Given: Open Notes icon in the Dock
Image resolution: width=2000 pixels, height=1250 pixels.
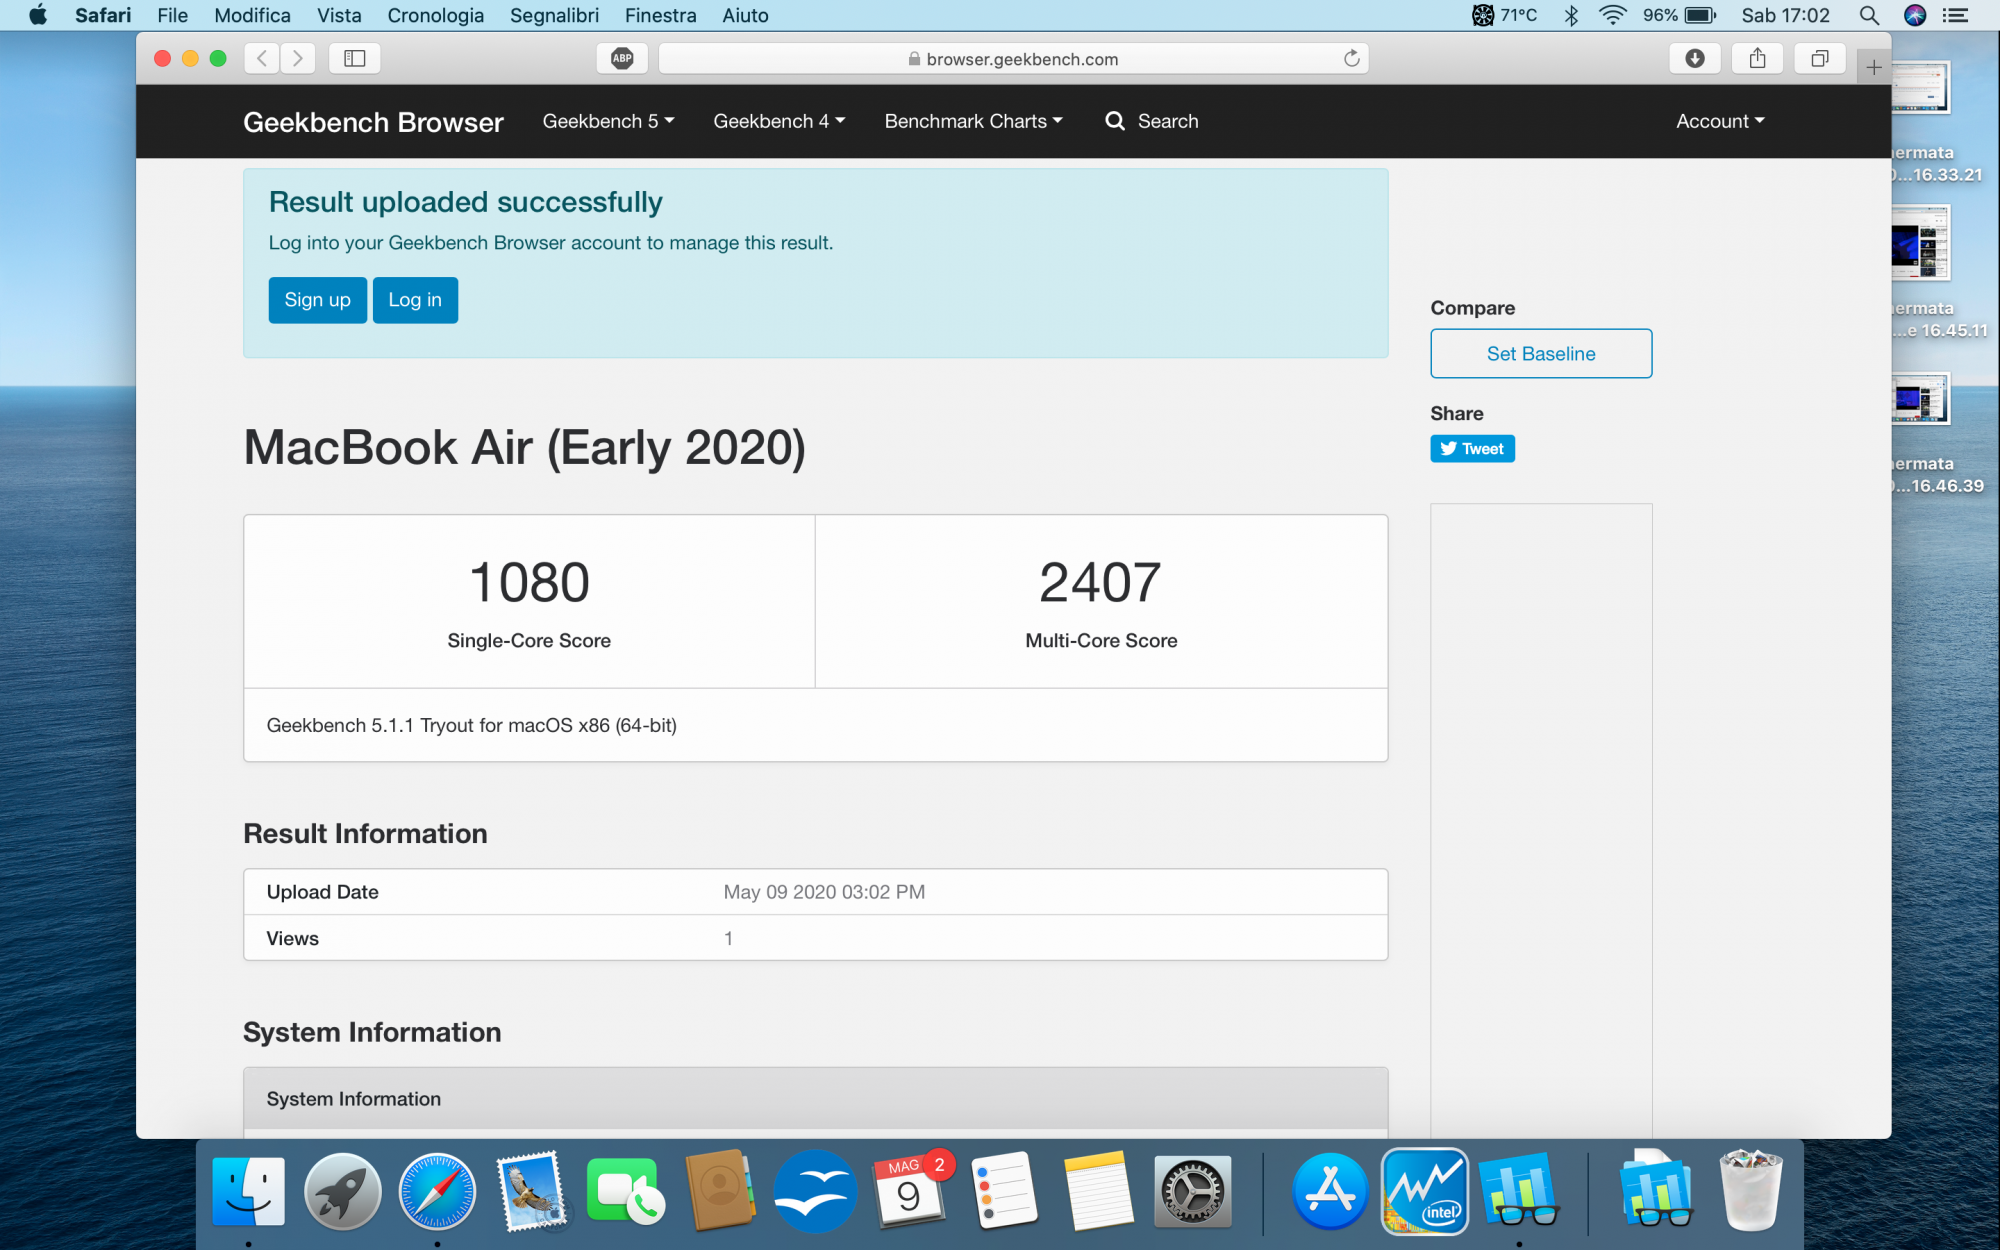Looking at the screenshot, I should (x=1098, y=1191).
